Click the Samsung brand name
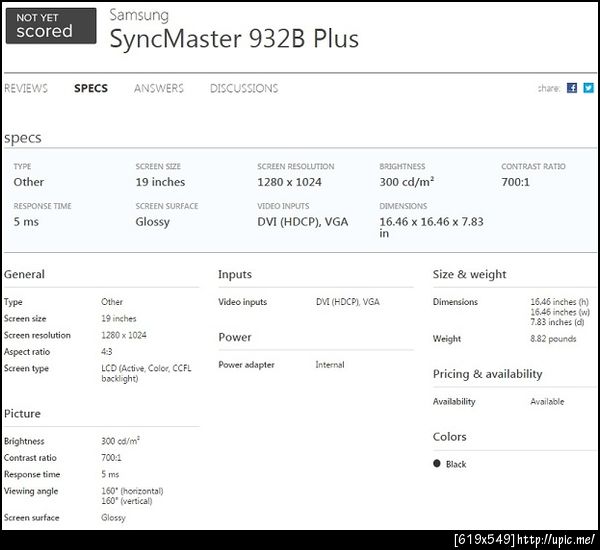Screen dimensions: 600x550 pyautogui.click(x=139, y=15)
